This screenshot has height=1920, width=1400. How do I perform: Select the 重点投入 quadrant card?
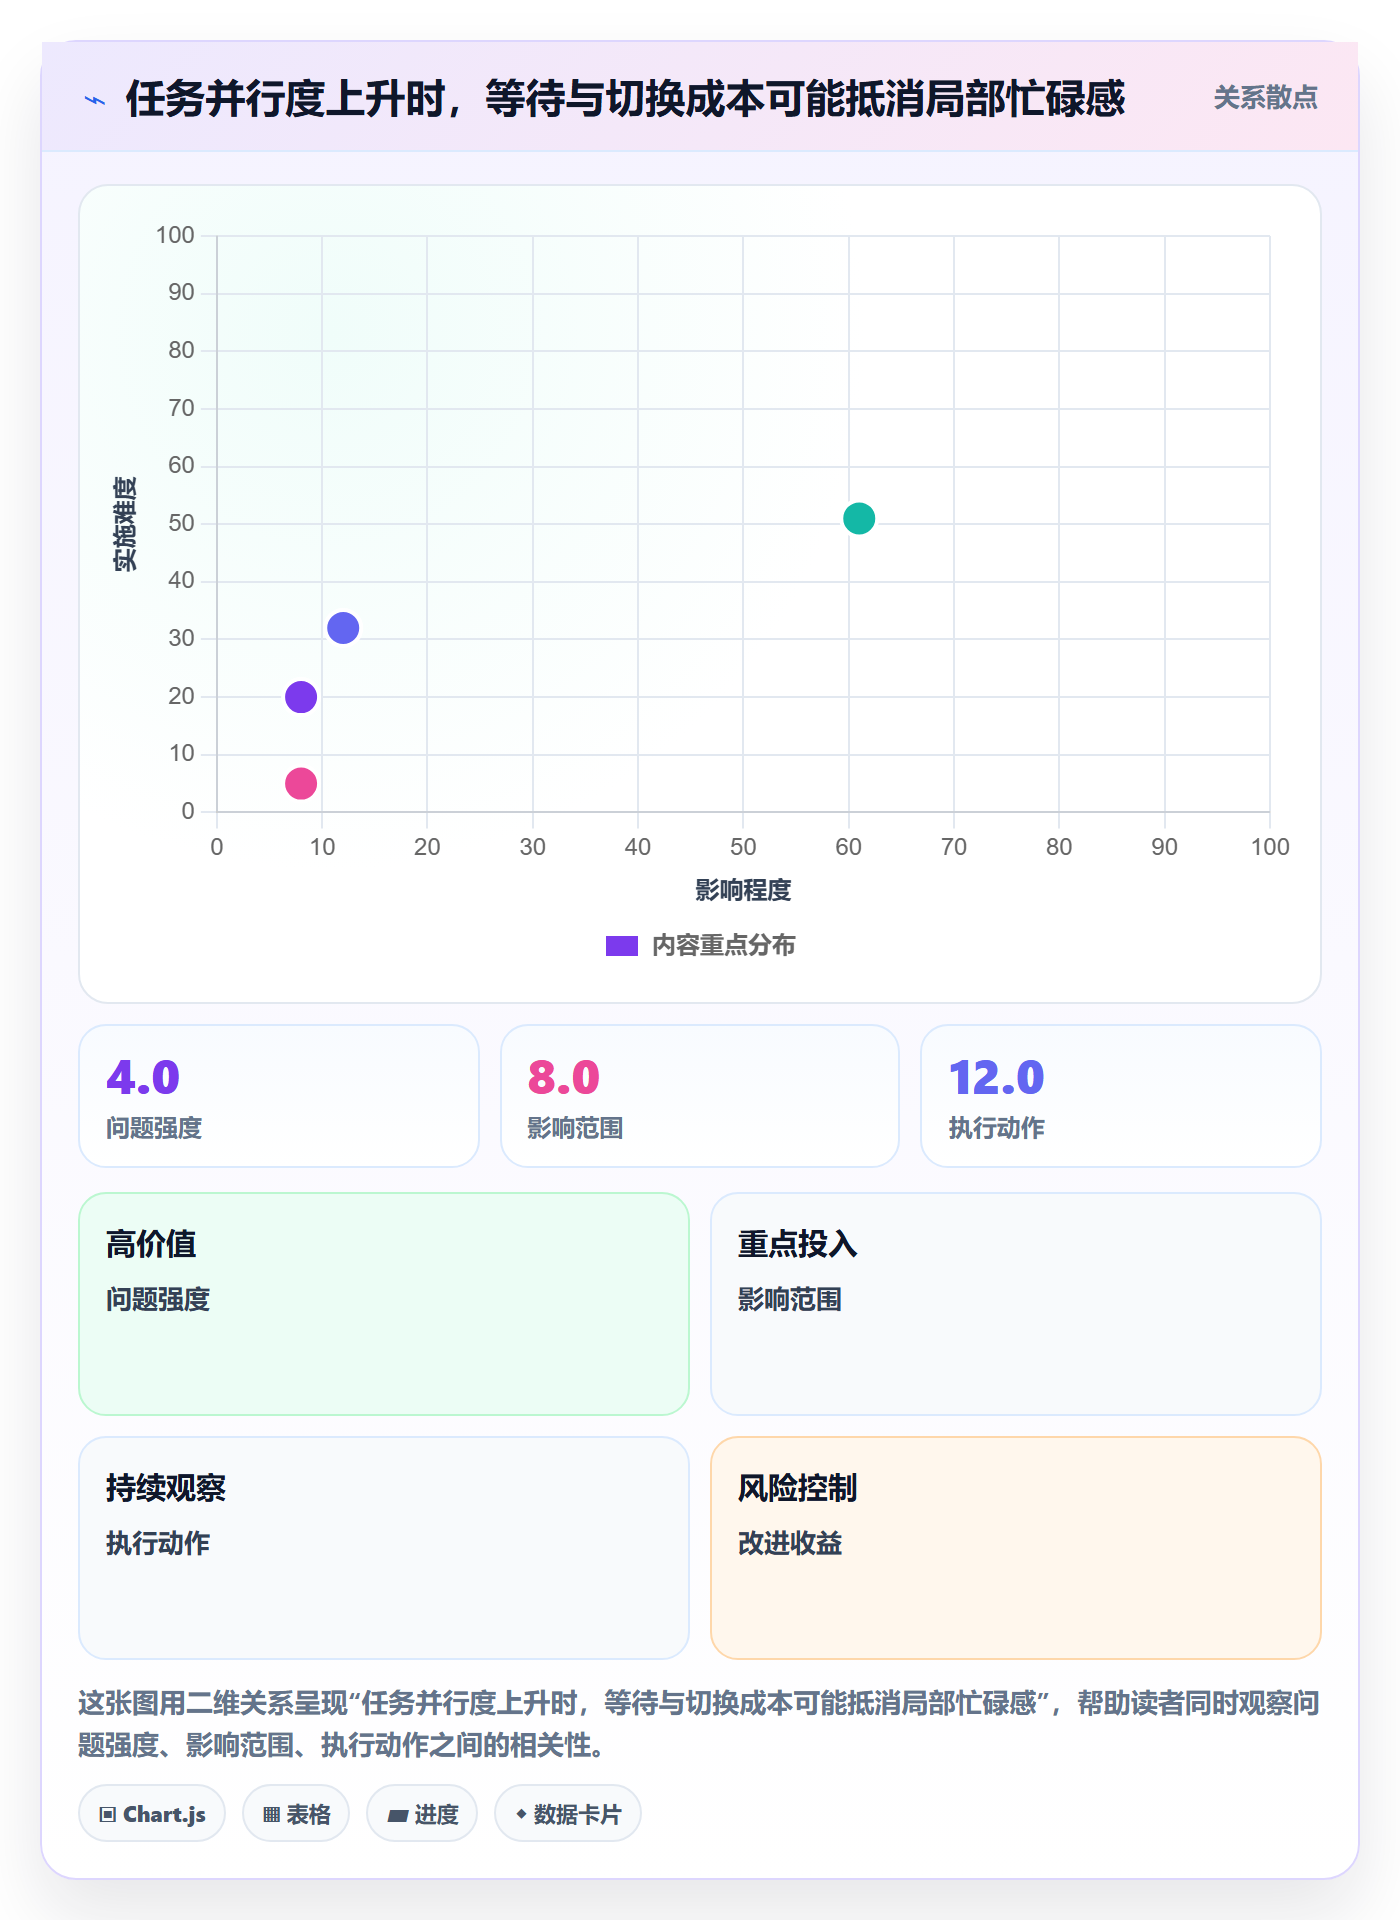tap(1016, 1304)
